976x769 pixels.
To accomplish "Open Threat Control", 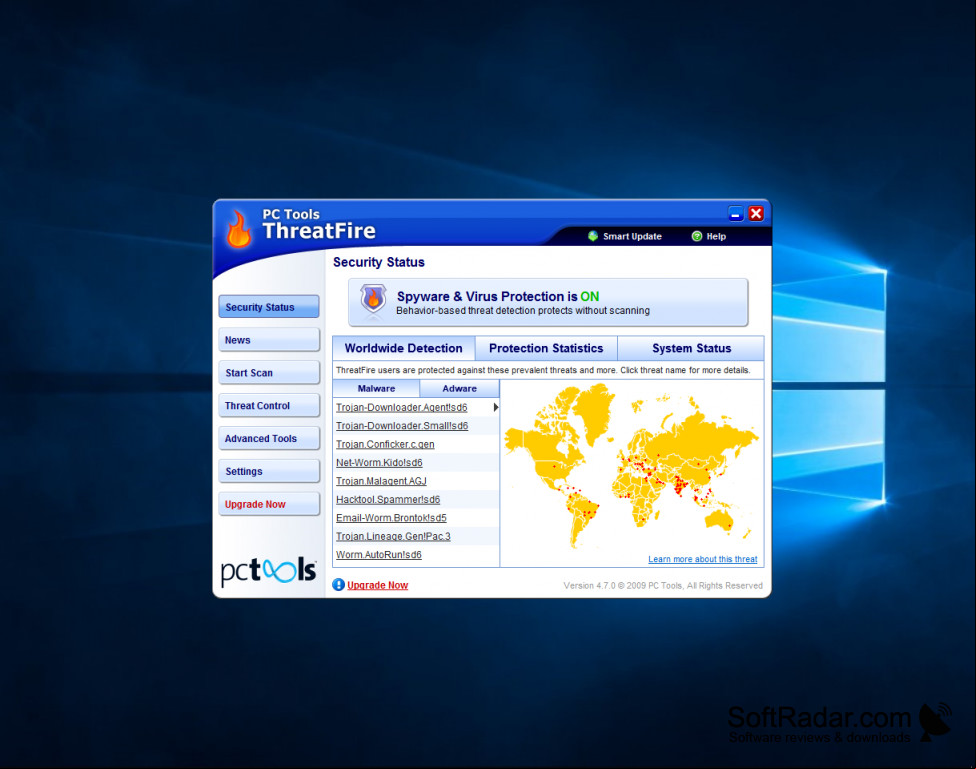I will 269,405.
